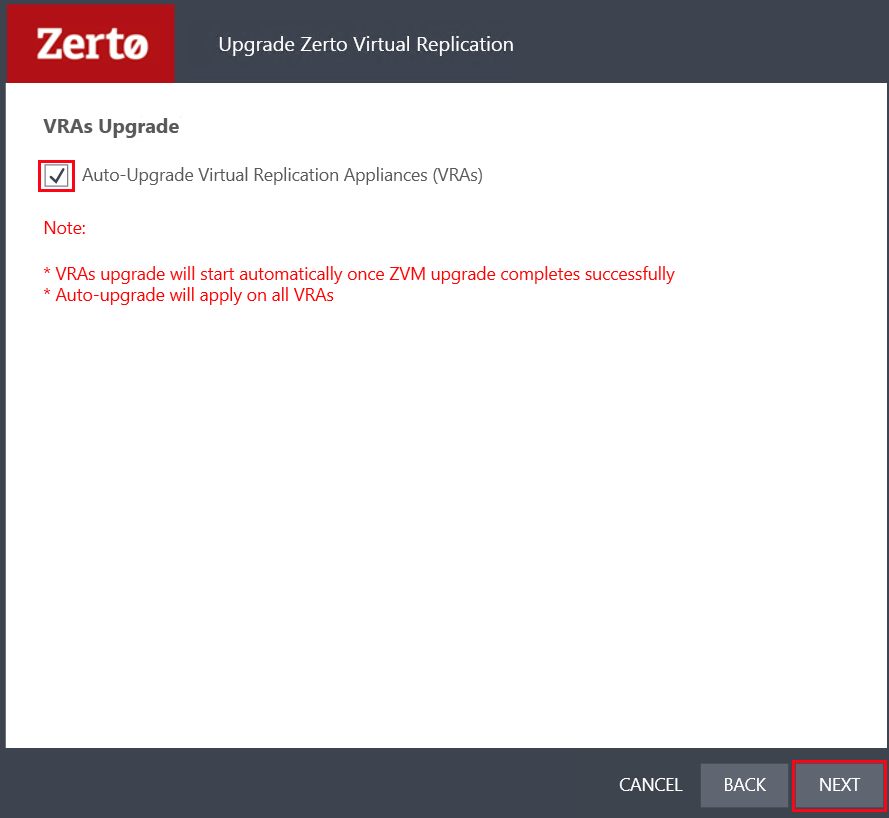Uncheck Auto-Upgrade Virtual Replication Appliances checkbox
Screen dimensions: 889x818
click(x=57, y=176)
